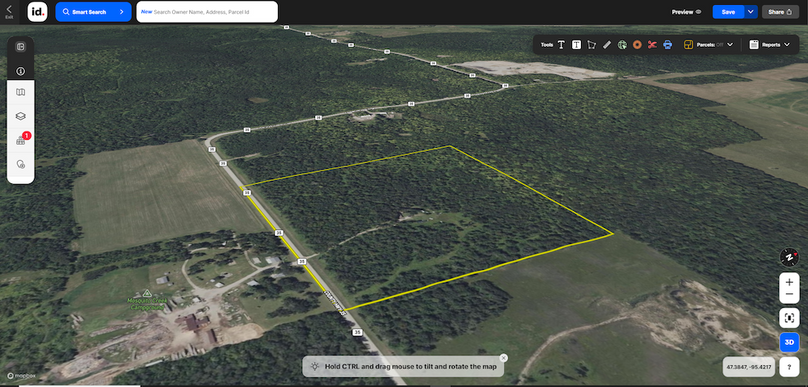Open the layers panel from sidebar
808x387 pixels.
point(21,116)
